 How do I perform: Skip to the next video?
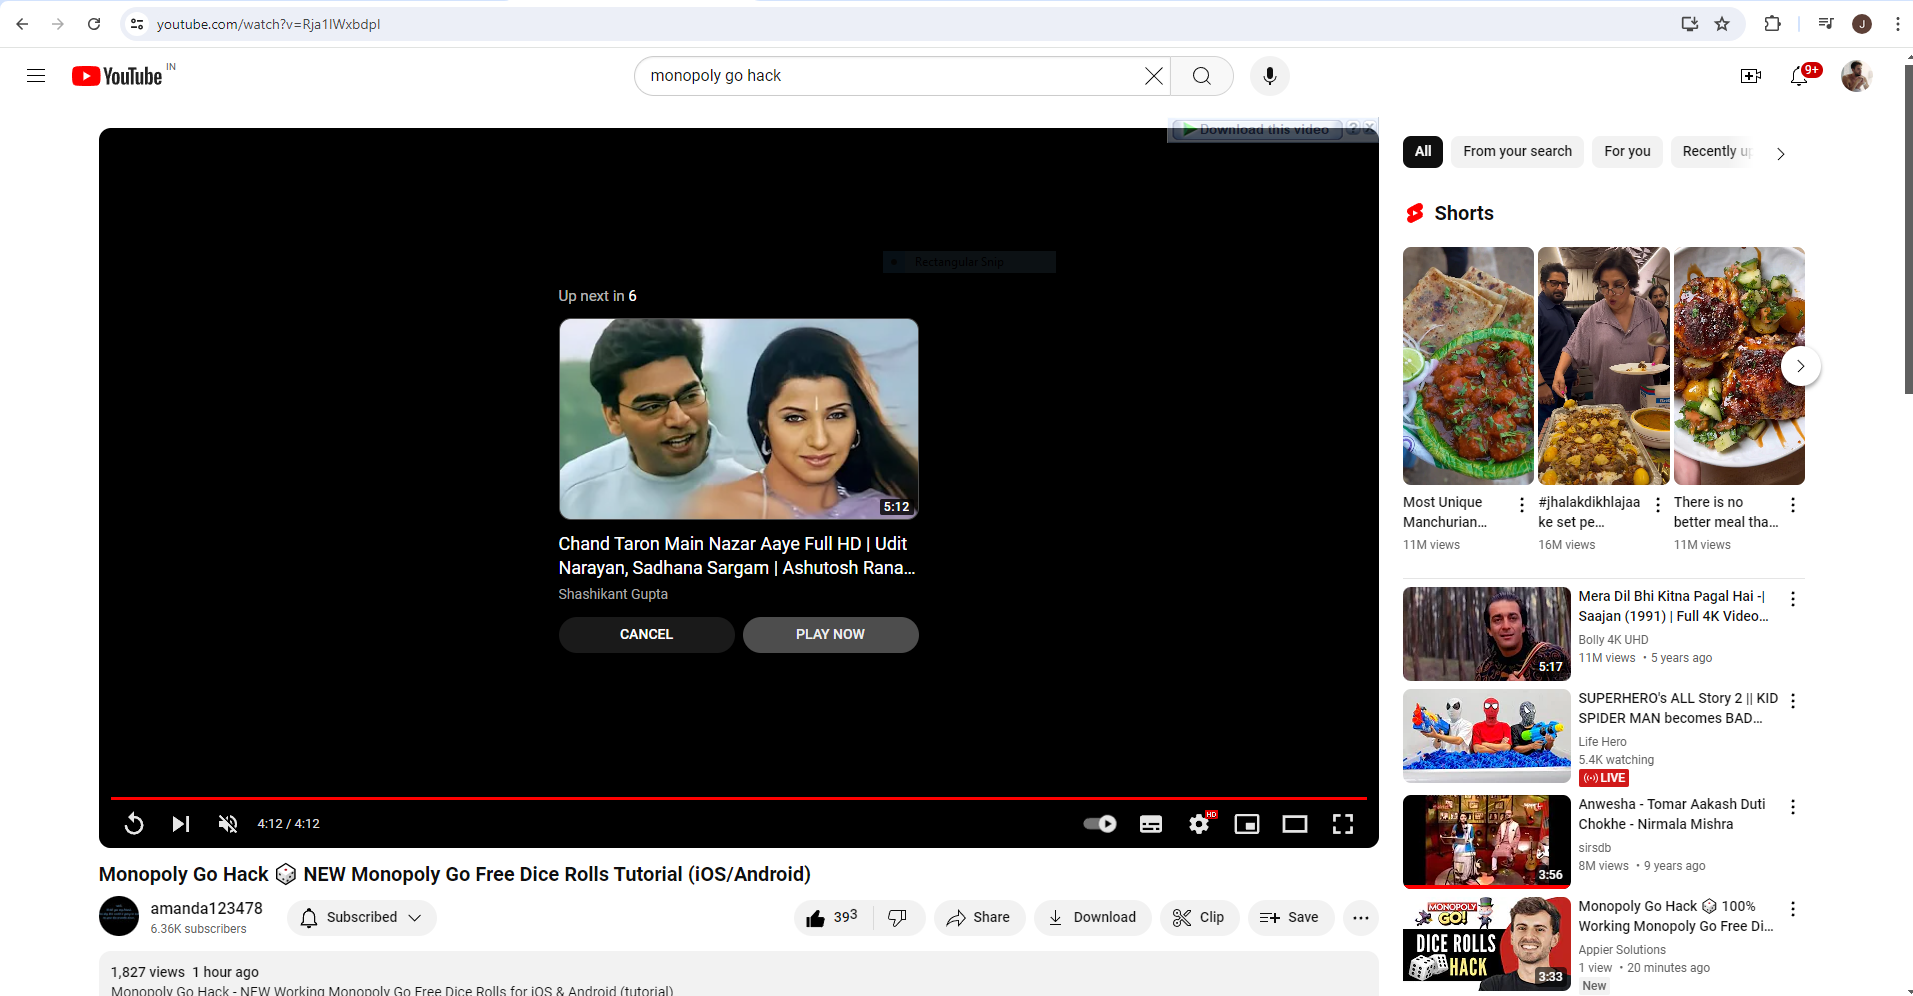tap(181, 824)
